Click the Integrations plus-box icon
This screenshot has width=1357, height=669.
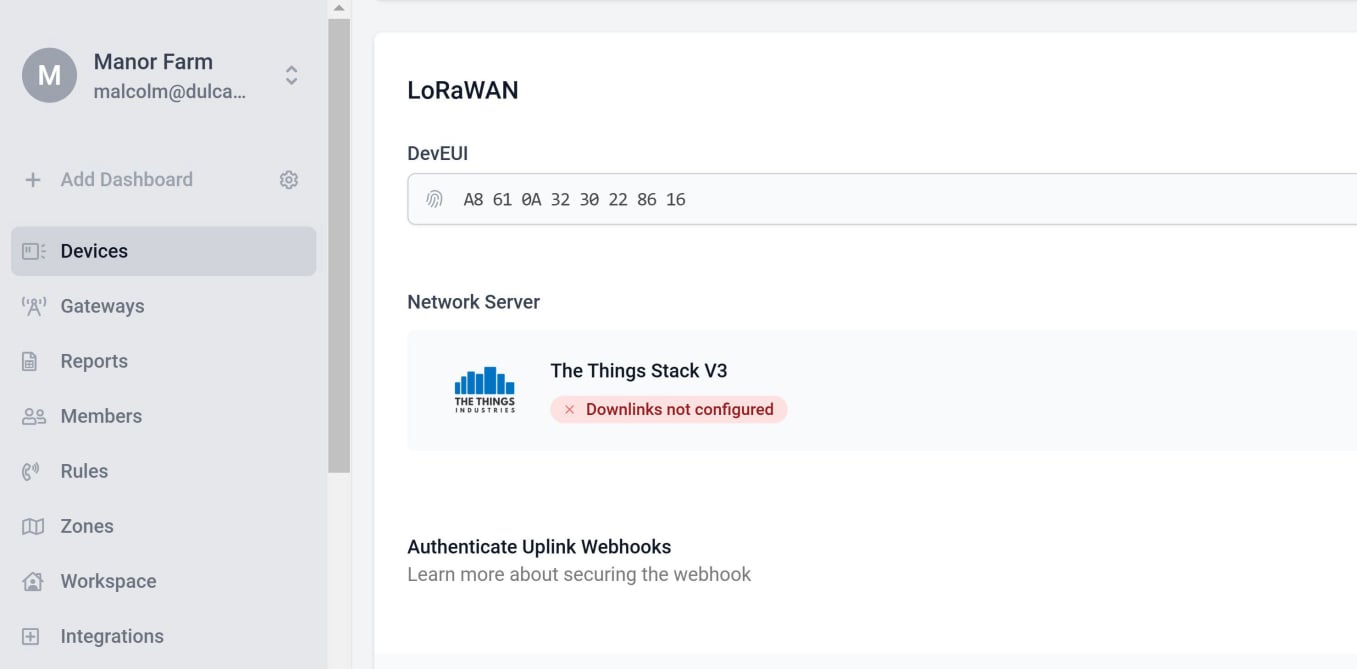coord(31,637)
